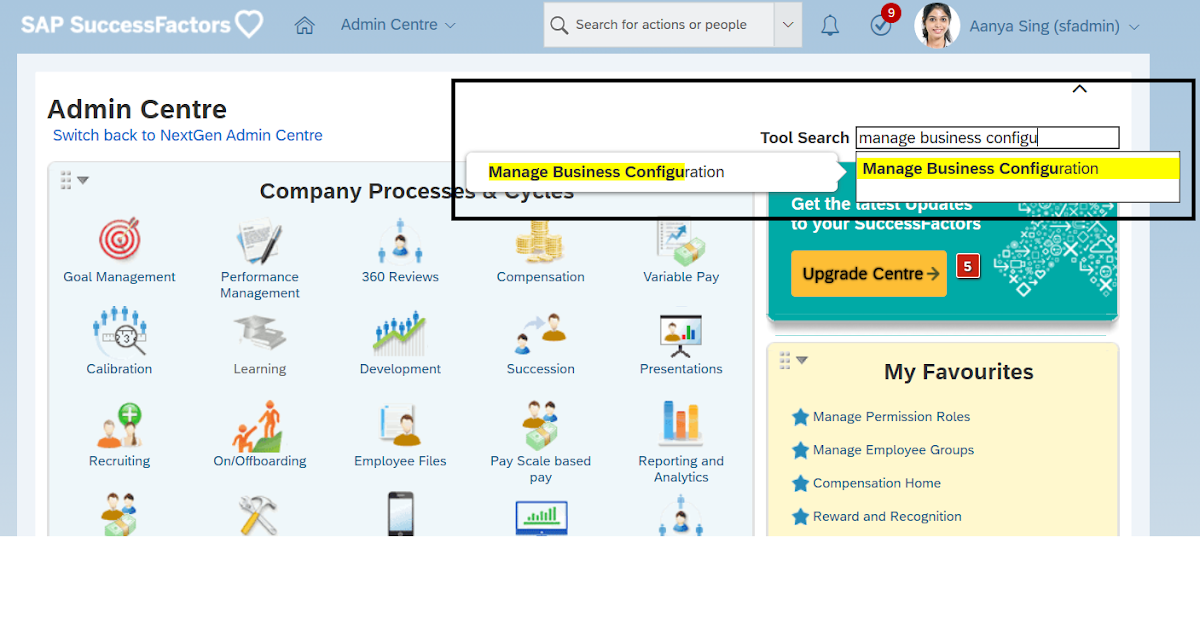Screen dimensions: 1200x630
Task: Collapse the Tool Search panel chevron
Action: pyautogui.click(x=1079, y=88)
